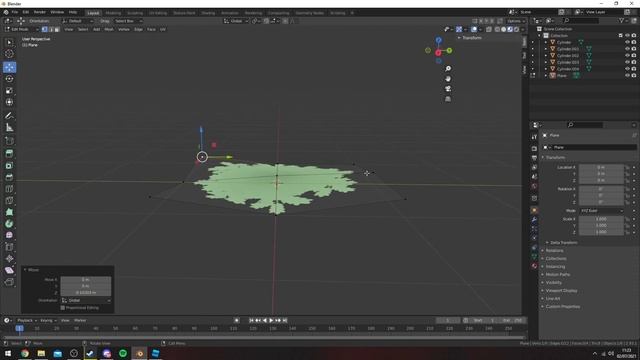Select the Rip Region tool
This screenshot has width=640, height=360.
coord(9,282)
